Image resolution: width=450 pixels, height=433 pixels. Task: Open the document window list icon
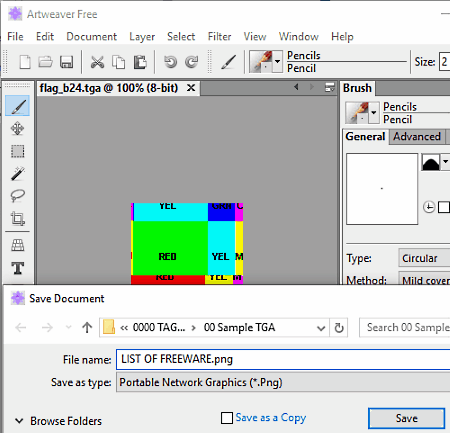point(330,87)
